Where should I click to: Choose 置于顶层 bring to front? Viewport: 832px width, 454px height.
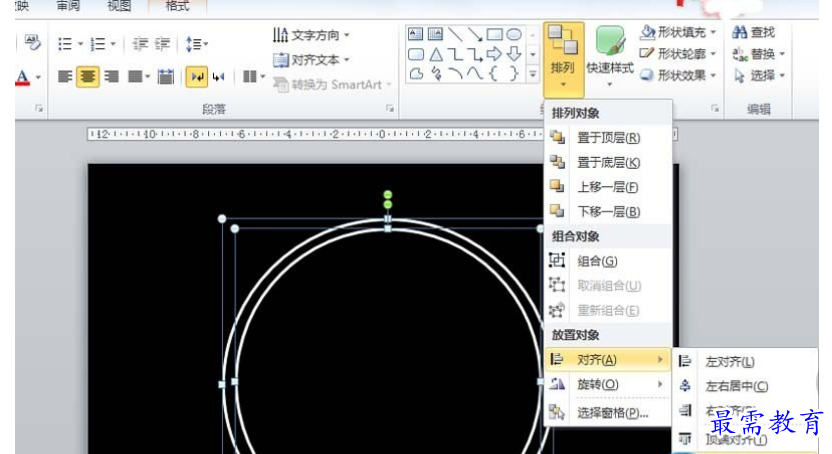pos(608,137)
